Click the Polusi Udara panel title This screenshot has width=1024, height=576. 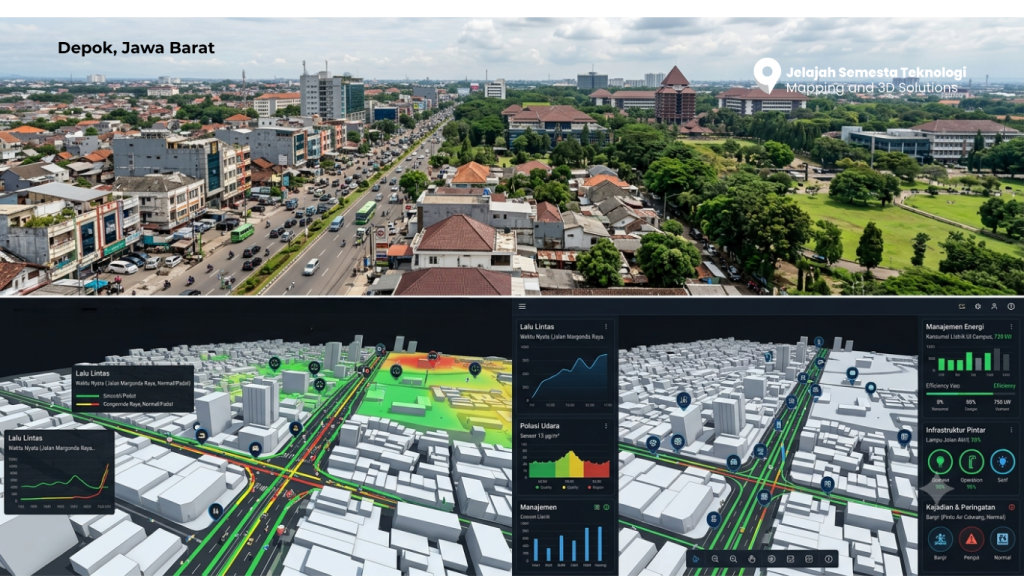click(539, 426)
